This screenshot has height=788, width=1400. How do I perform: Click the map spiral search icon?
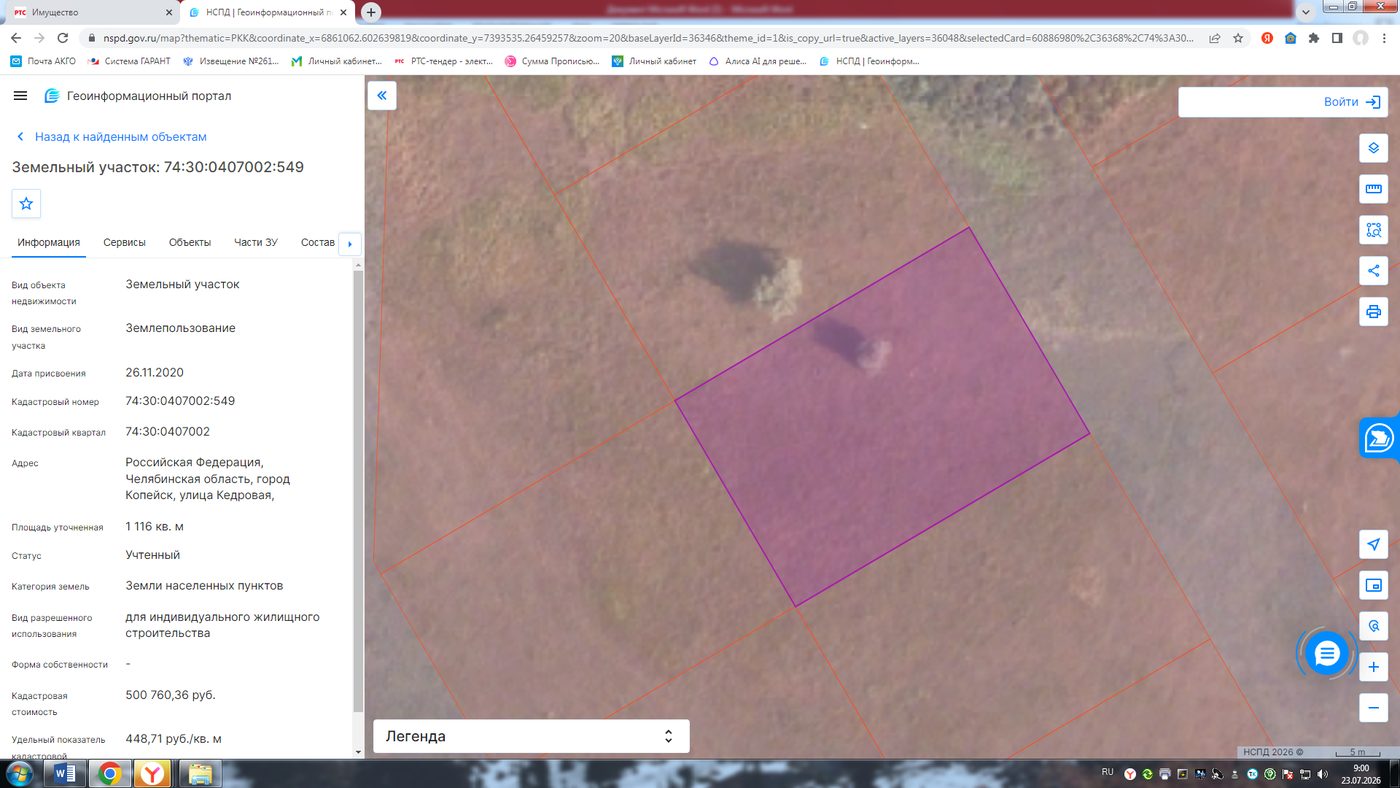1373,626
